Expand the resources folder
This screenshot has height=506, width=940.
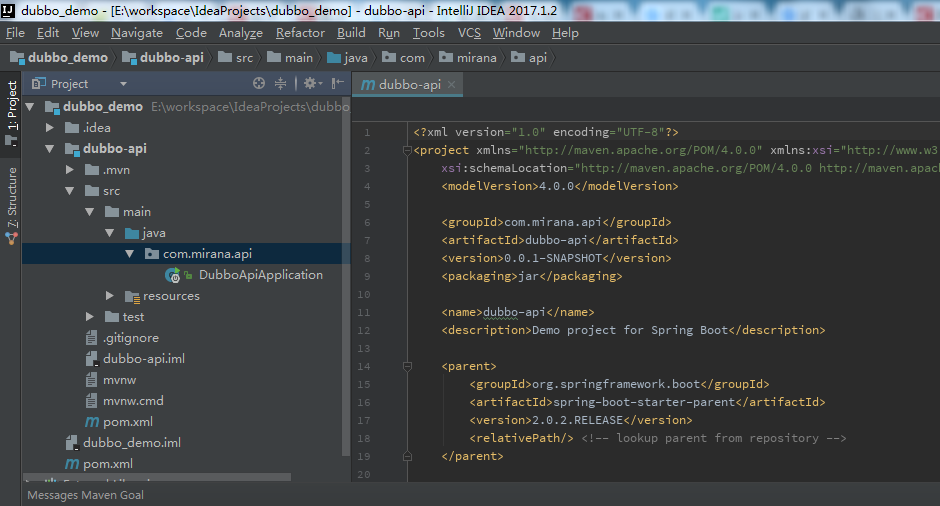point(109,296)
